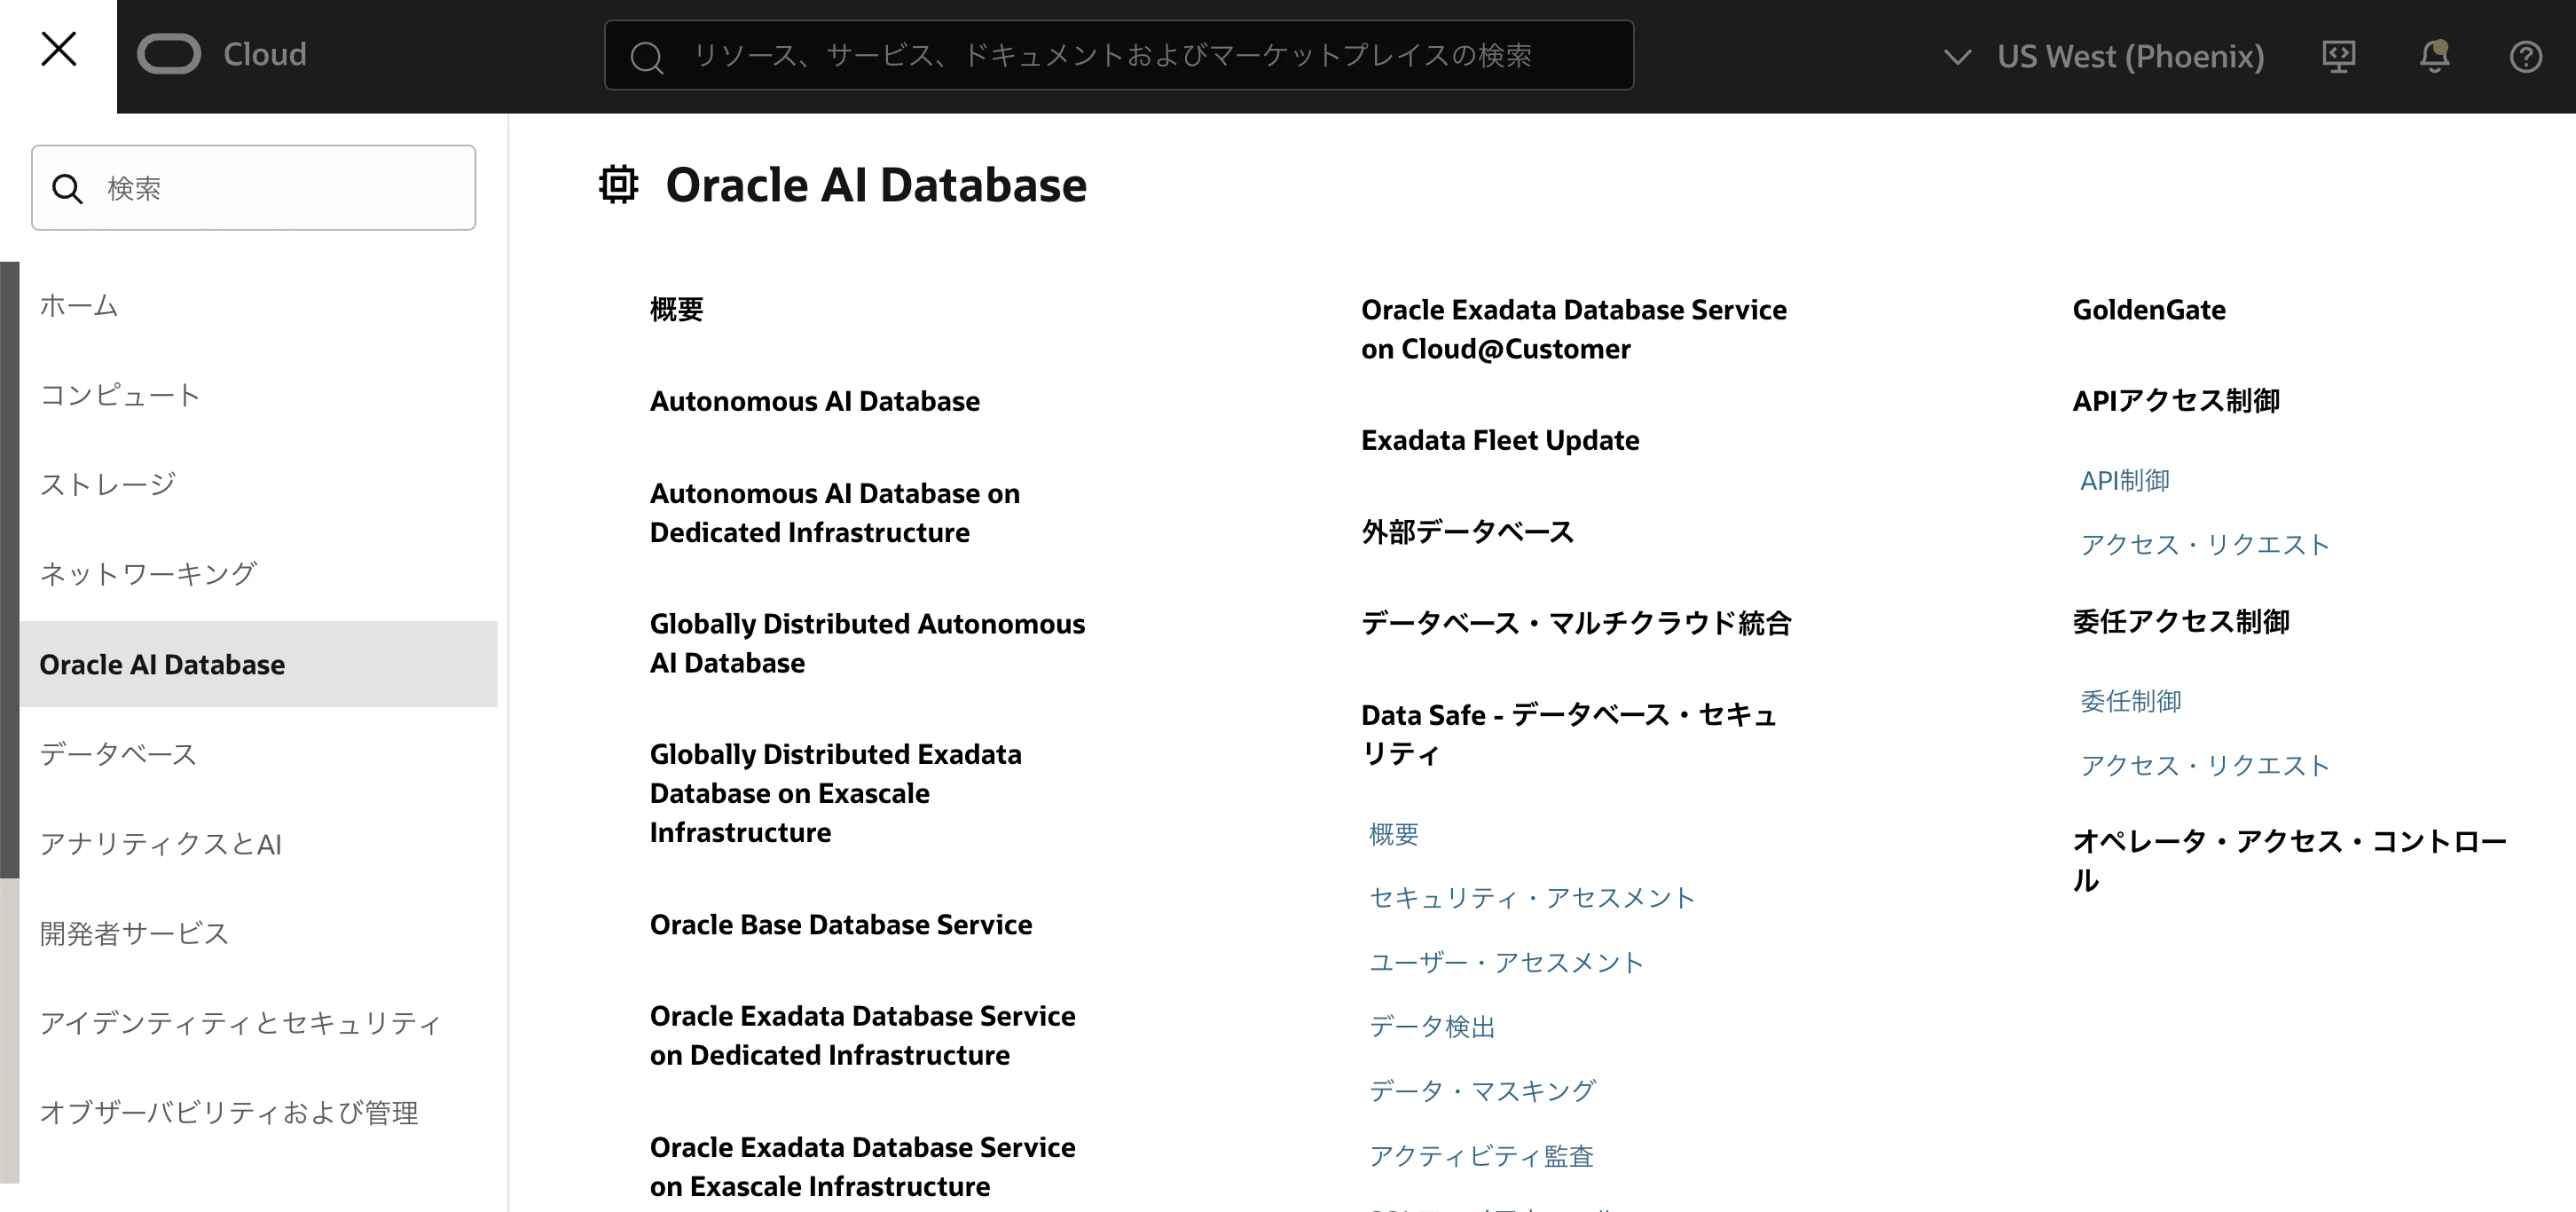
Task: Open アイデンティティとセキュリティ in the sidebar
Action: point(240,1022)
